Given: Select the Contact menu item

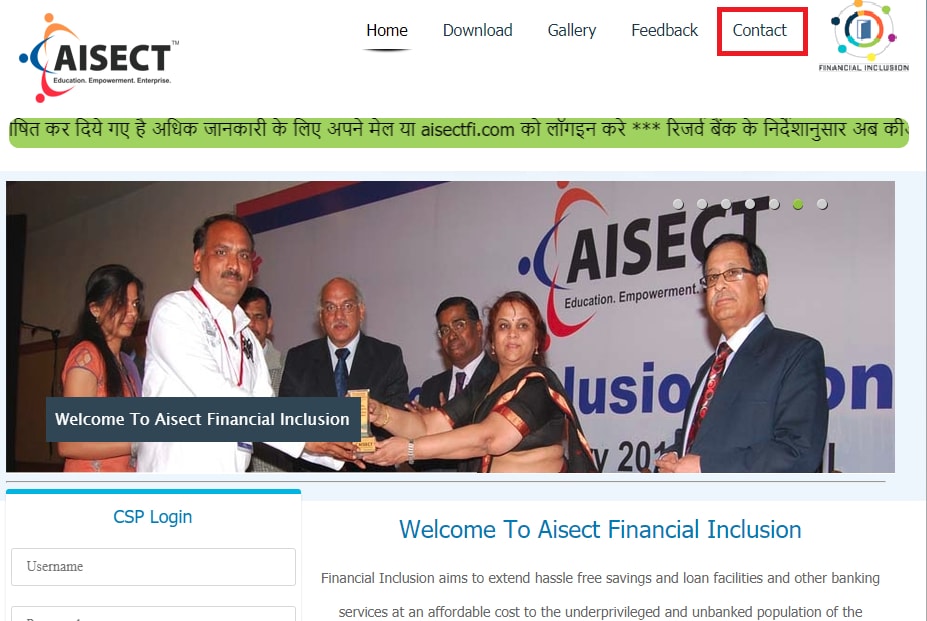Looking at the screenshot, I should (760, 30).
